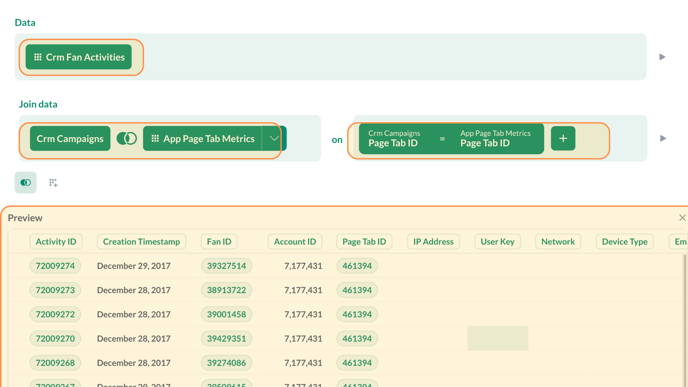Click Activity ID 72009274

click(55, 266)
